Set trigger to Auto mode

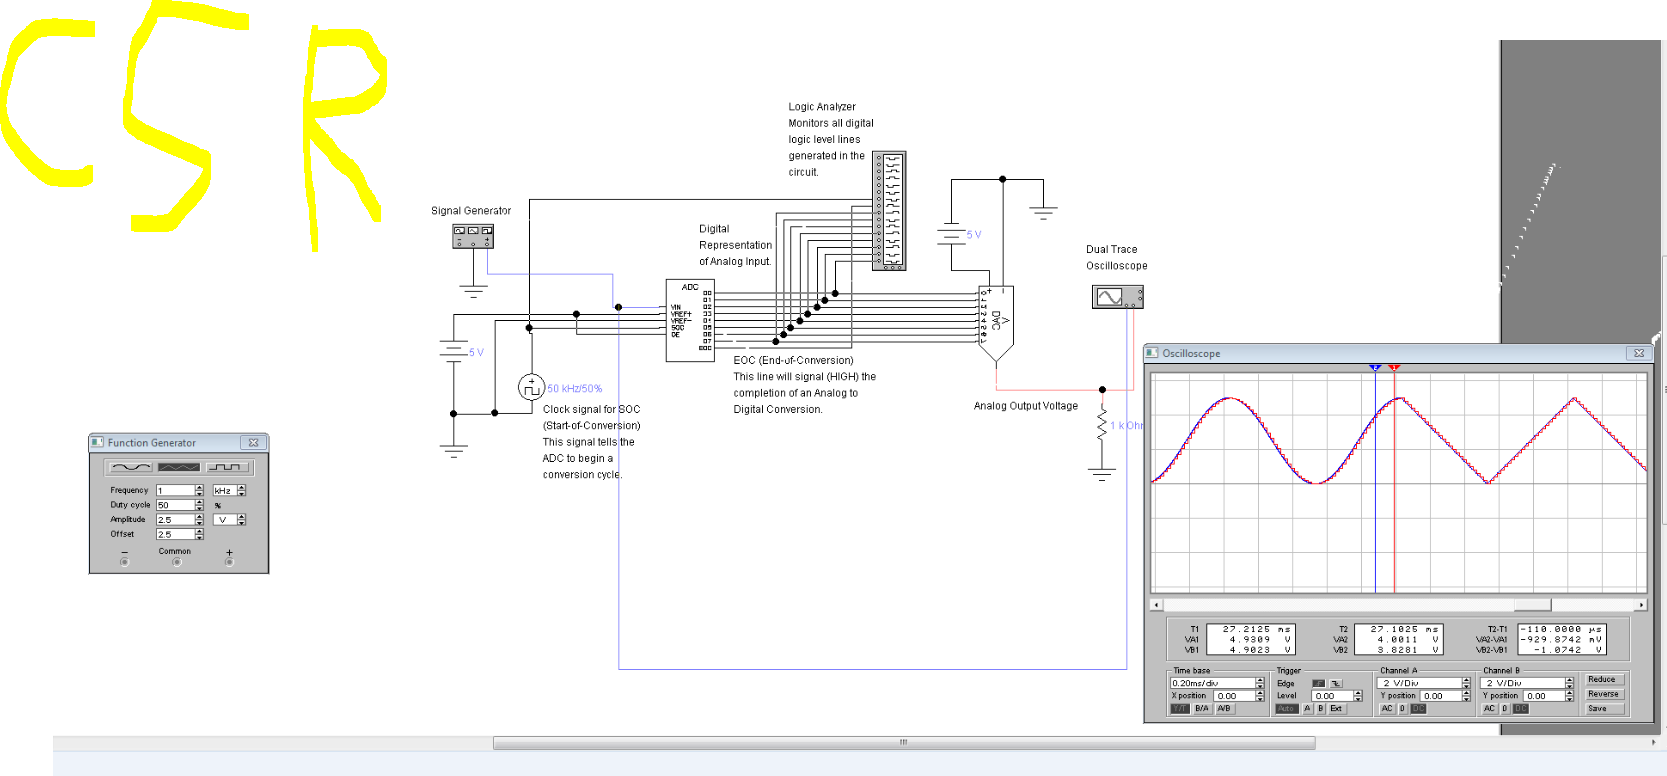coord(1287,708)
